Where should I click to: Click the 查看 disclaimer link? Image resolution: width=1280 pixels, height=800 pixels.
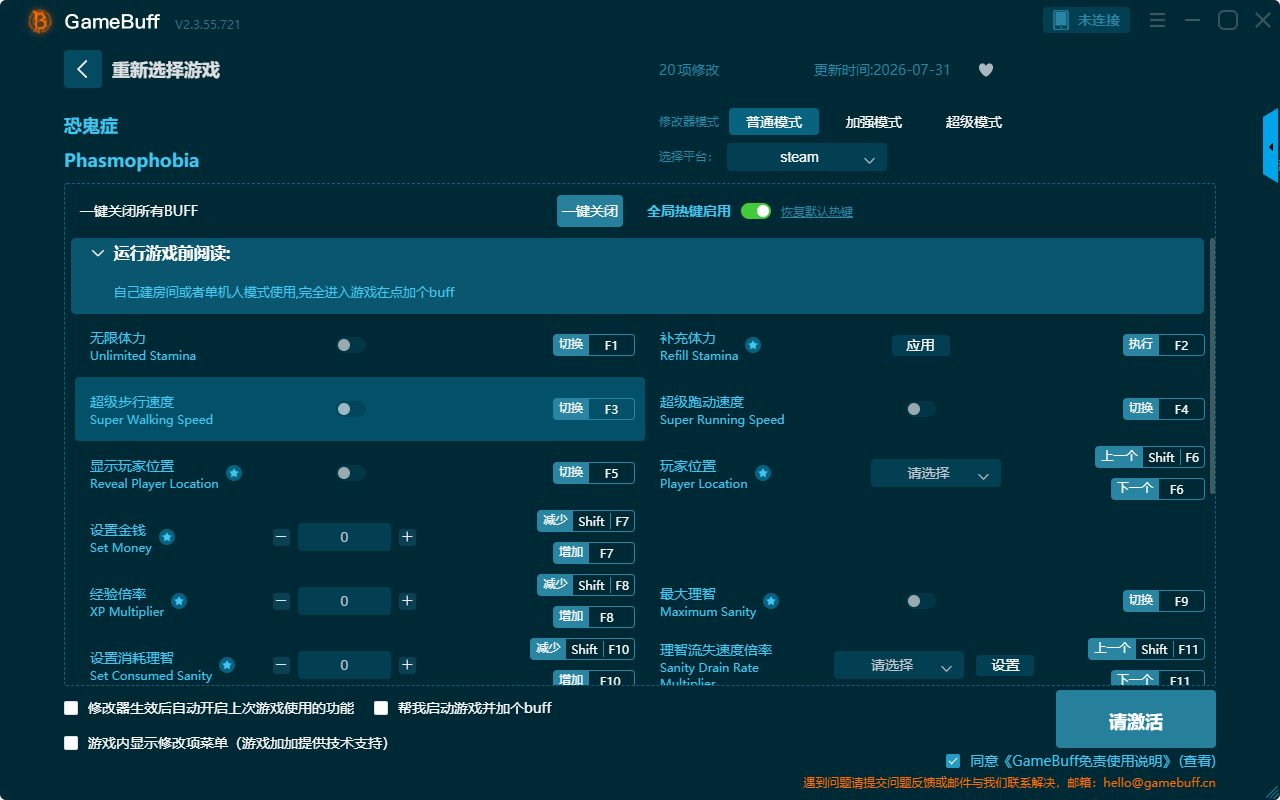(1197, 760)
